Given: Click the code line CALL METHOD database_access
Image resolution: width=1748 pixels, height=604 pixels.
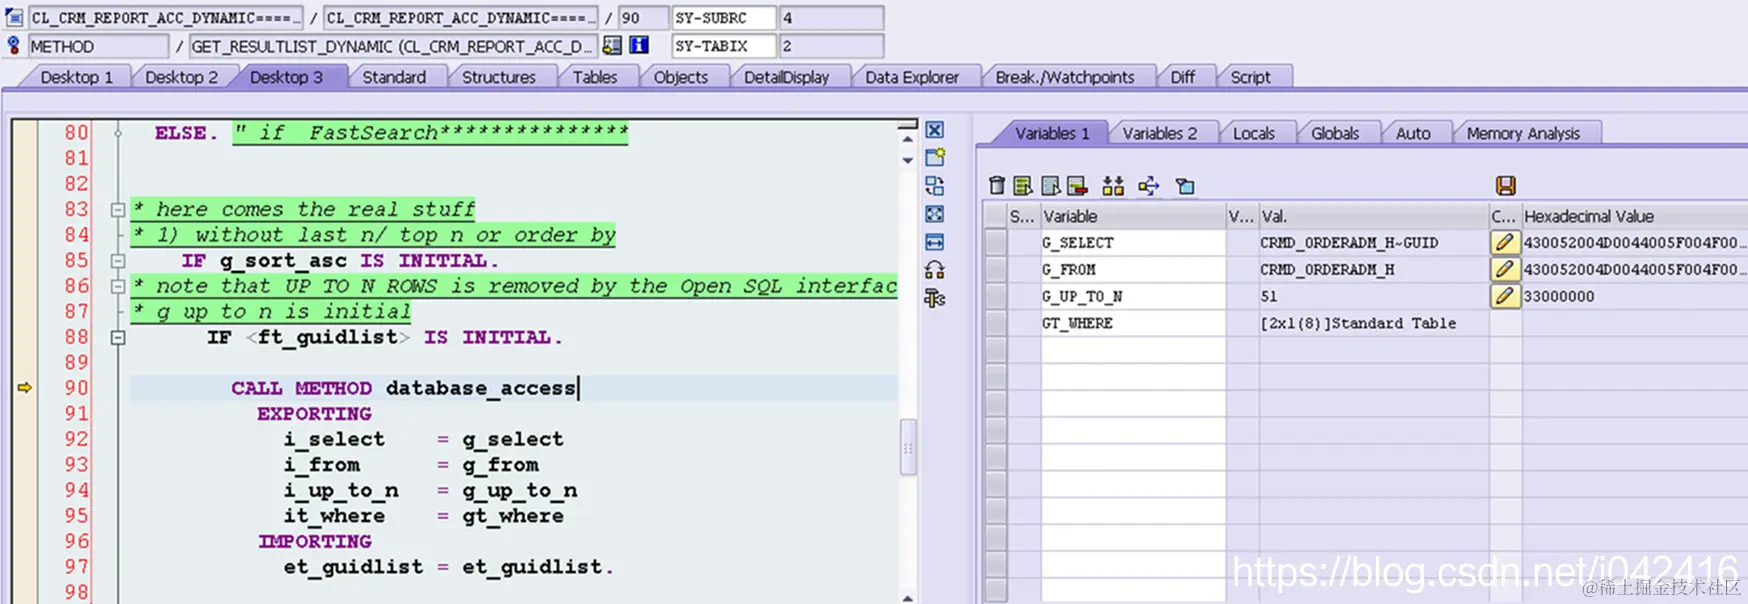Looking at the screenshot, I should pos(404,388).
